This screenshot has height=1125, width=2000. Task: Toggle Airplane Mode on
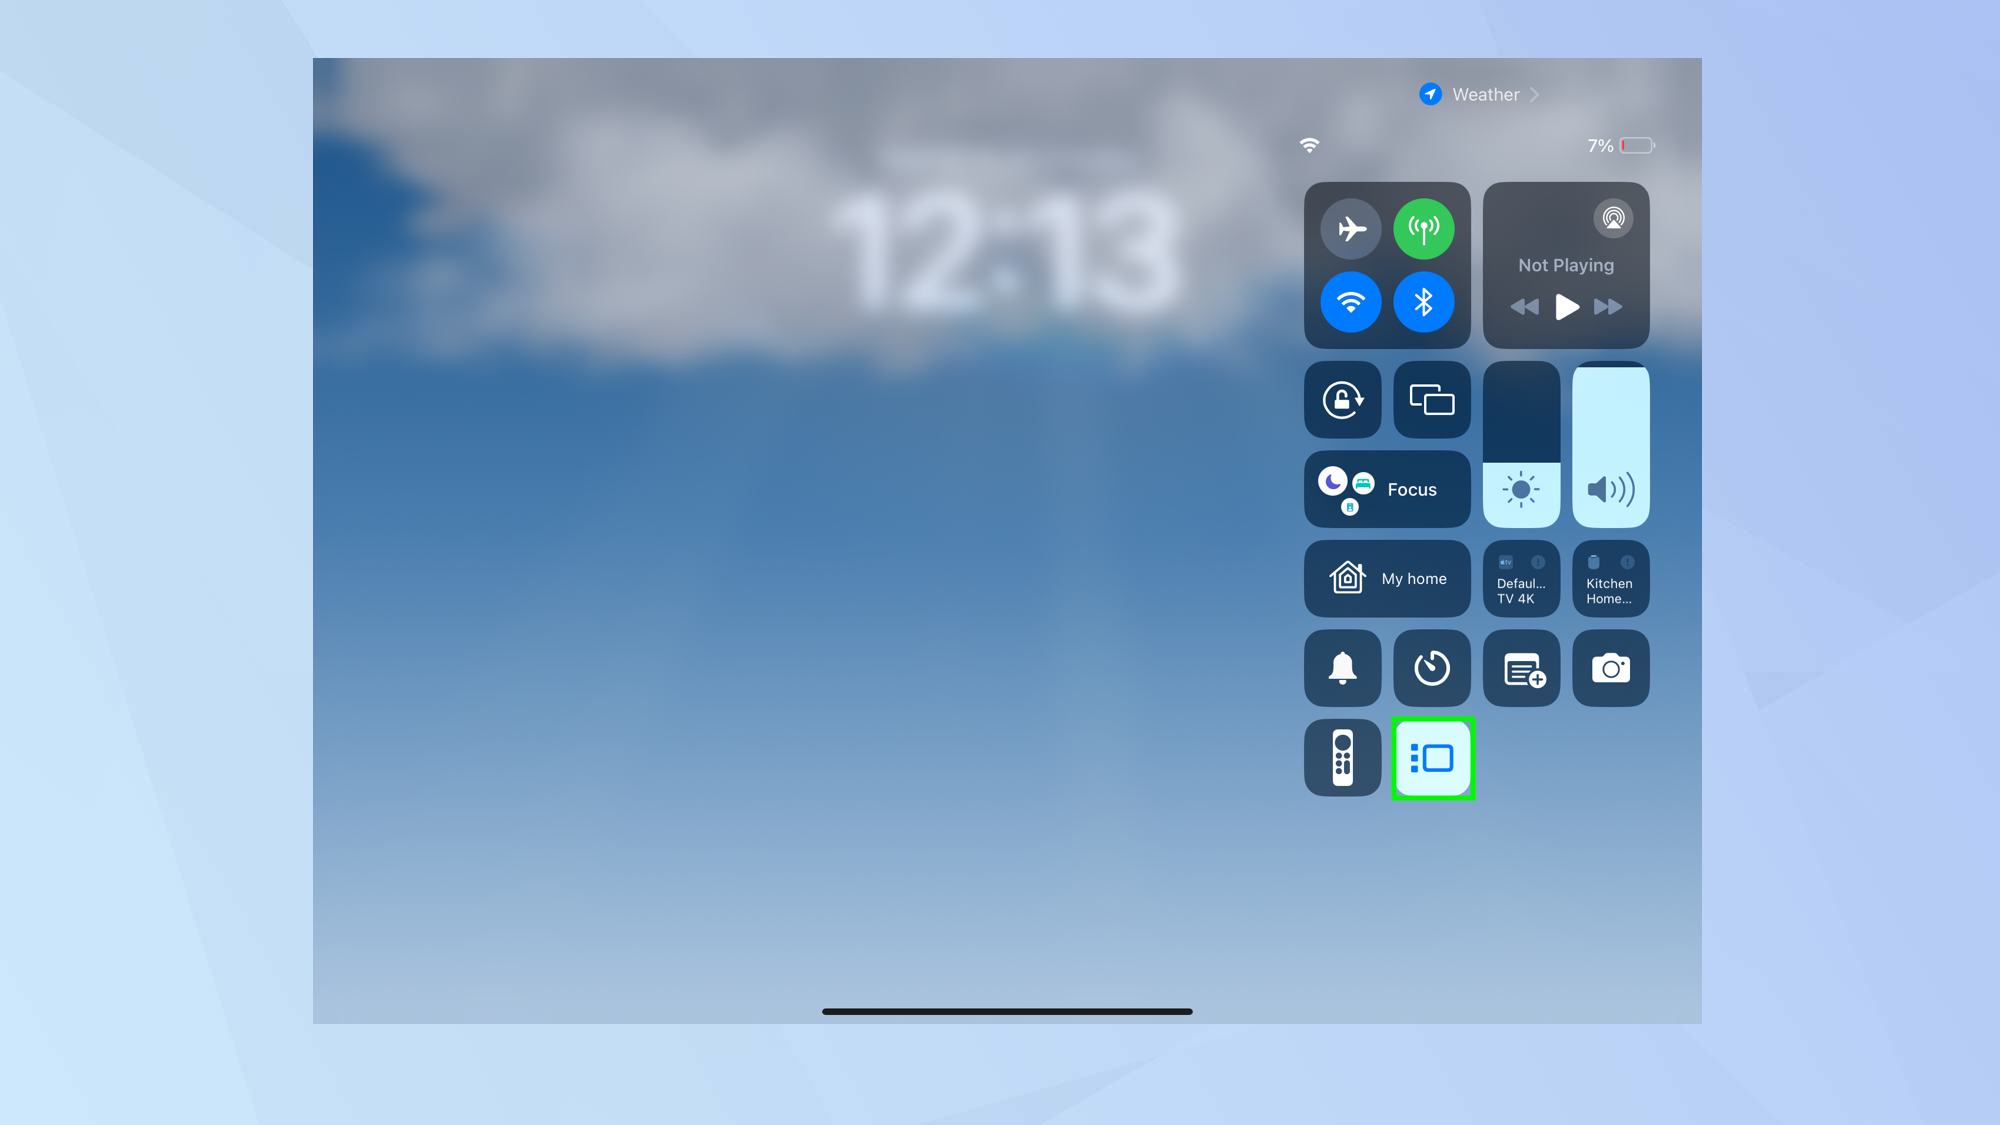(1352, 229)
